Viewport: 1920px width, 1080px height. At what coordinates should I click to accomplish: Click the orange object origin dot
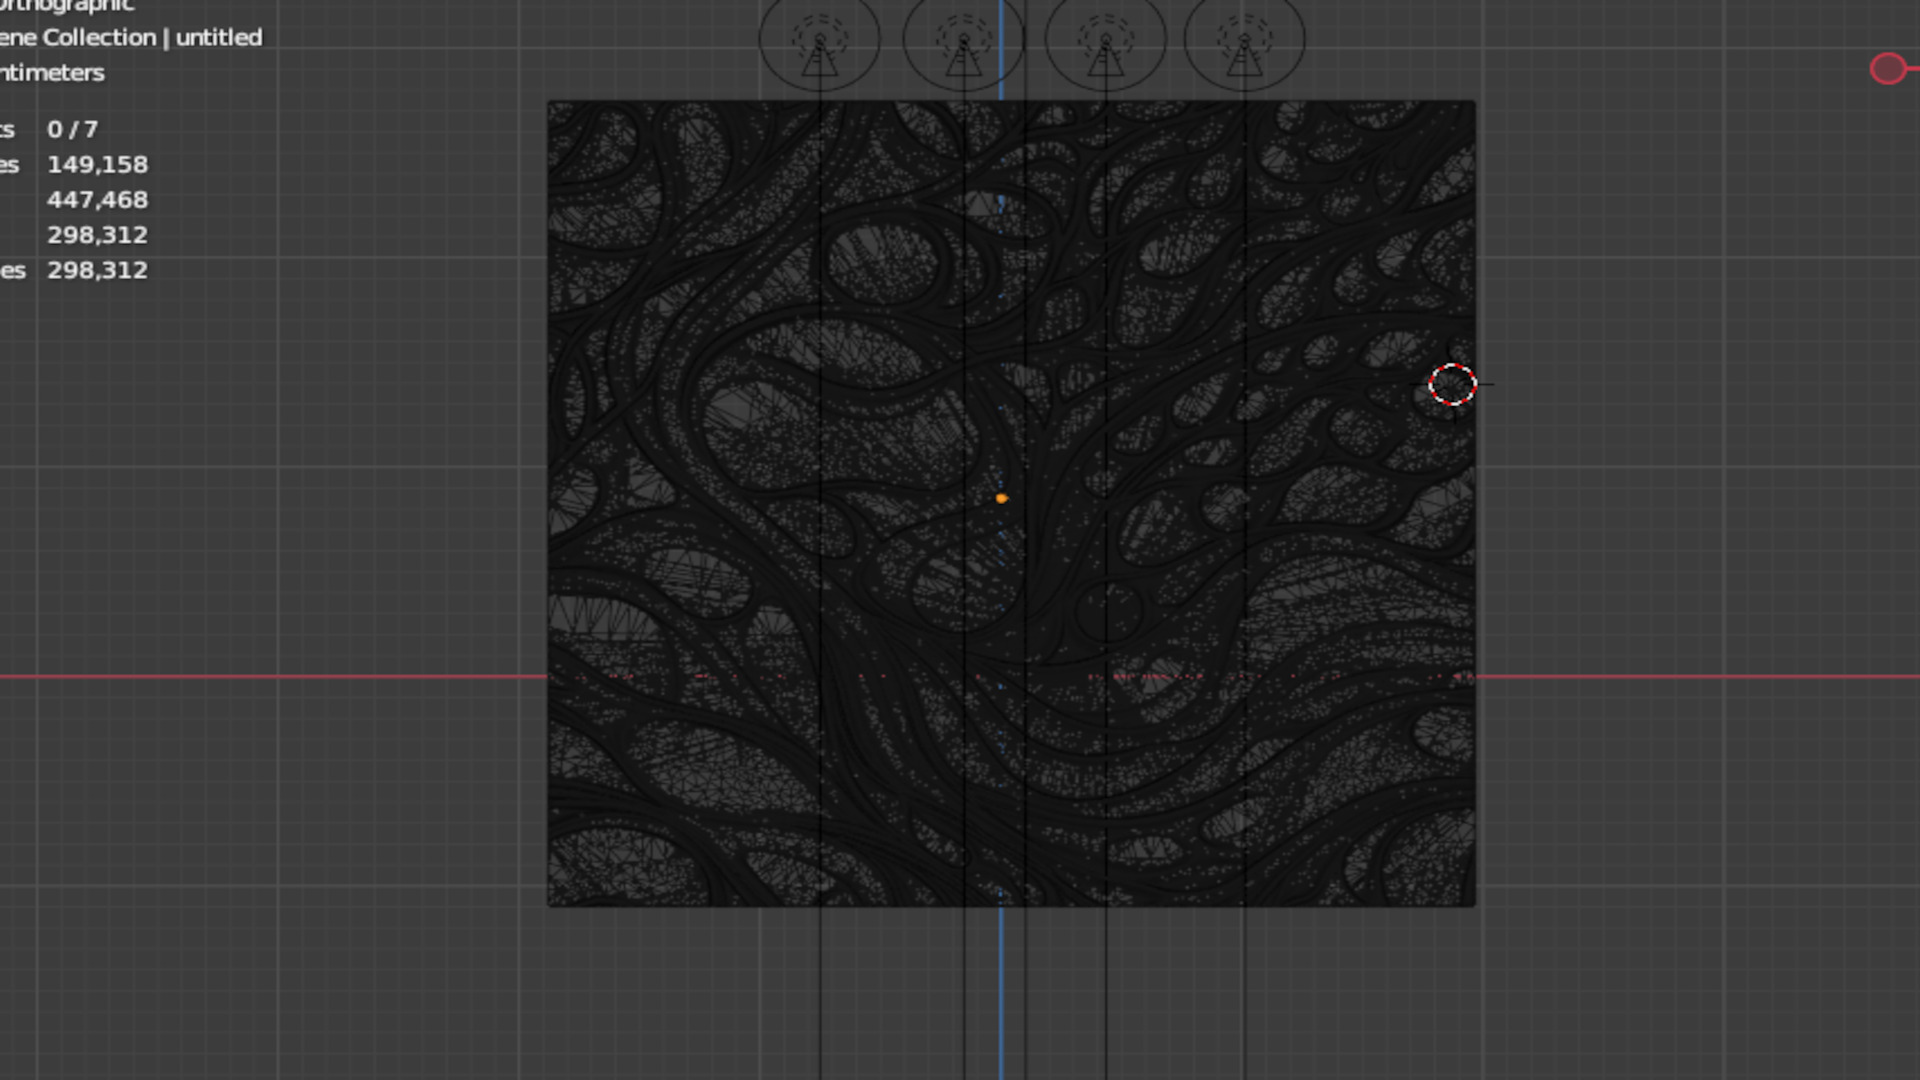[1001, 498]
